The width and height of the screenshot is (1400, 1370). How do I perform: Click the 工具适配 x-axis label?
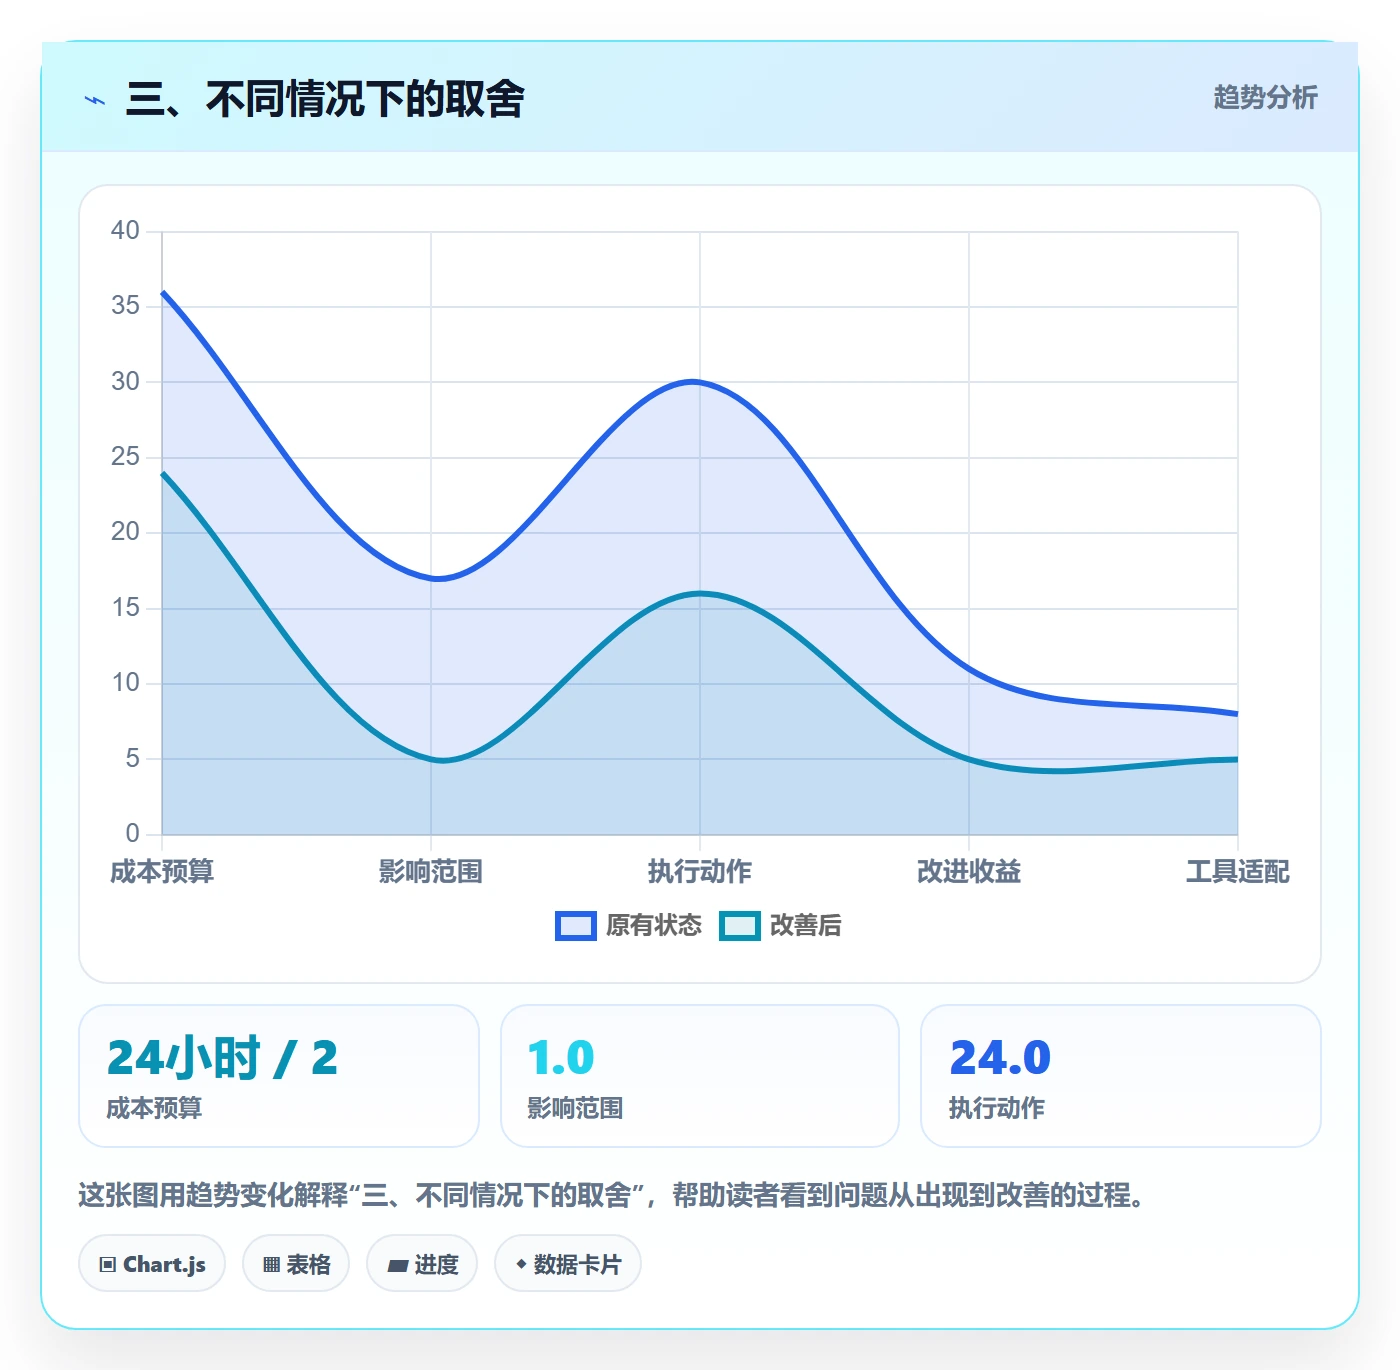point(1238,872)
